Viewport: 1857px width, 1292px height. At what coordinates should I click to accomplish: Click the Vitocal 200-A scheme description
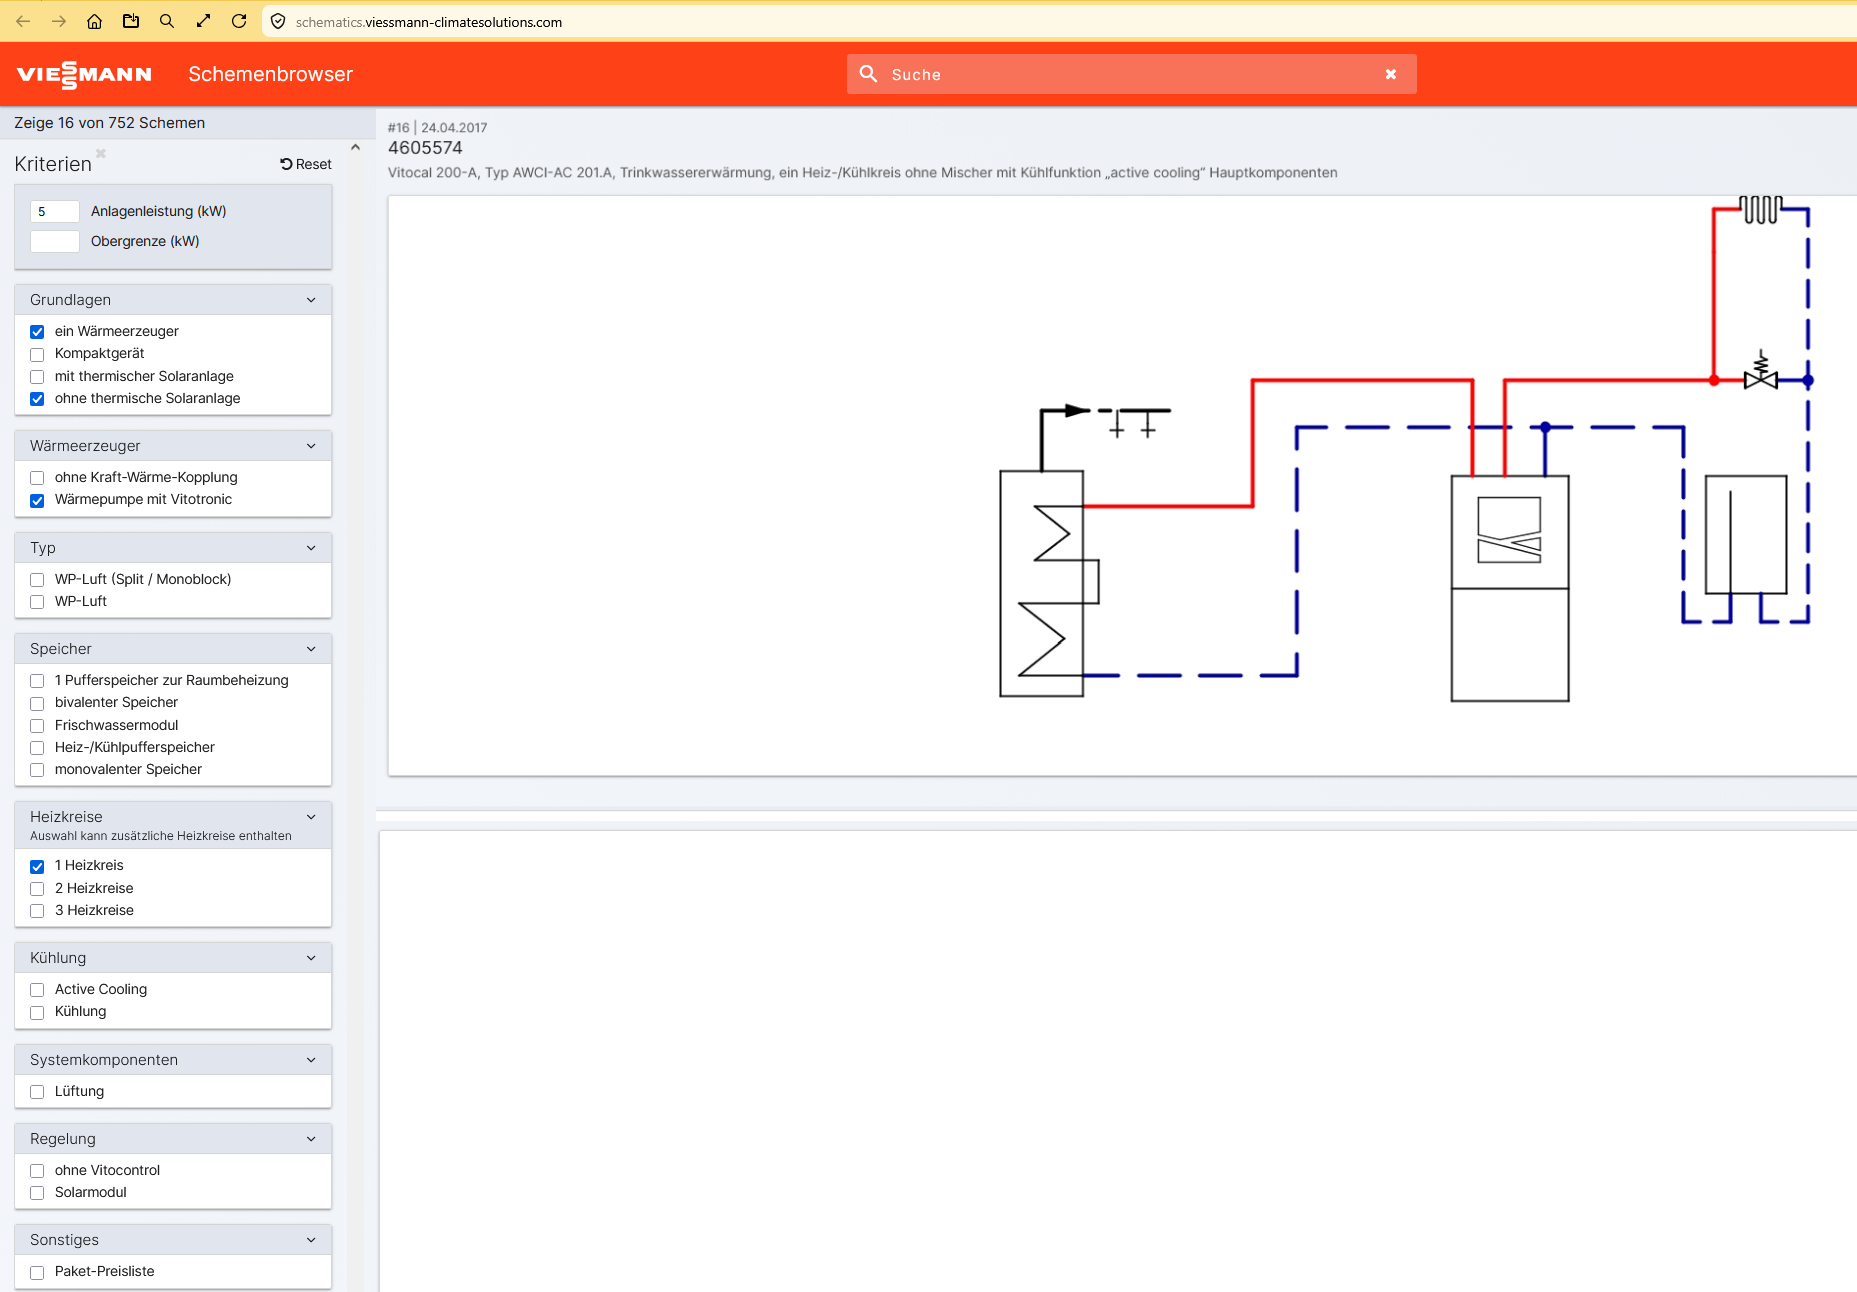point(862,173)
